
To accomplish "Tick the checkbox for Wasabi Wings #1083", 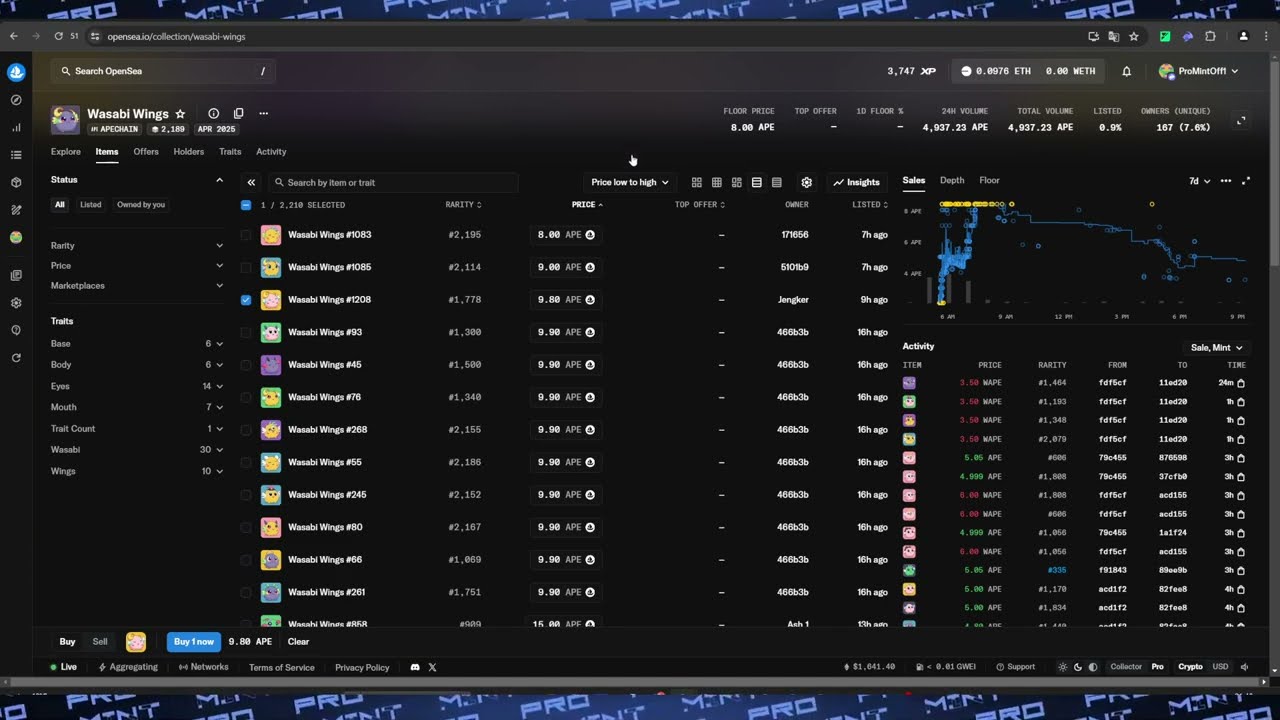I will [246, 235].
